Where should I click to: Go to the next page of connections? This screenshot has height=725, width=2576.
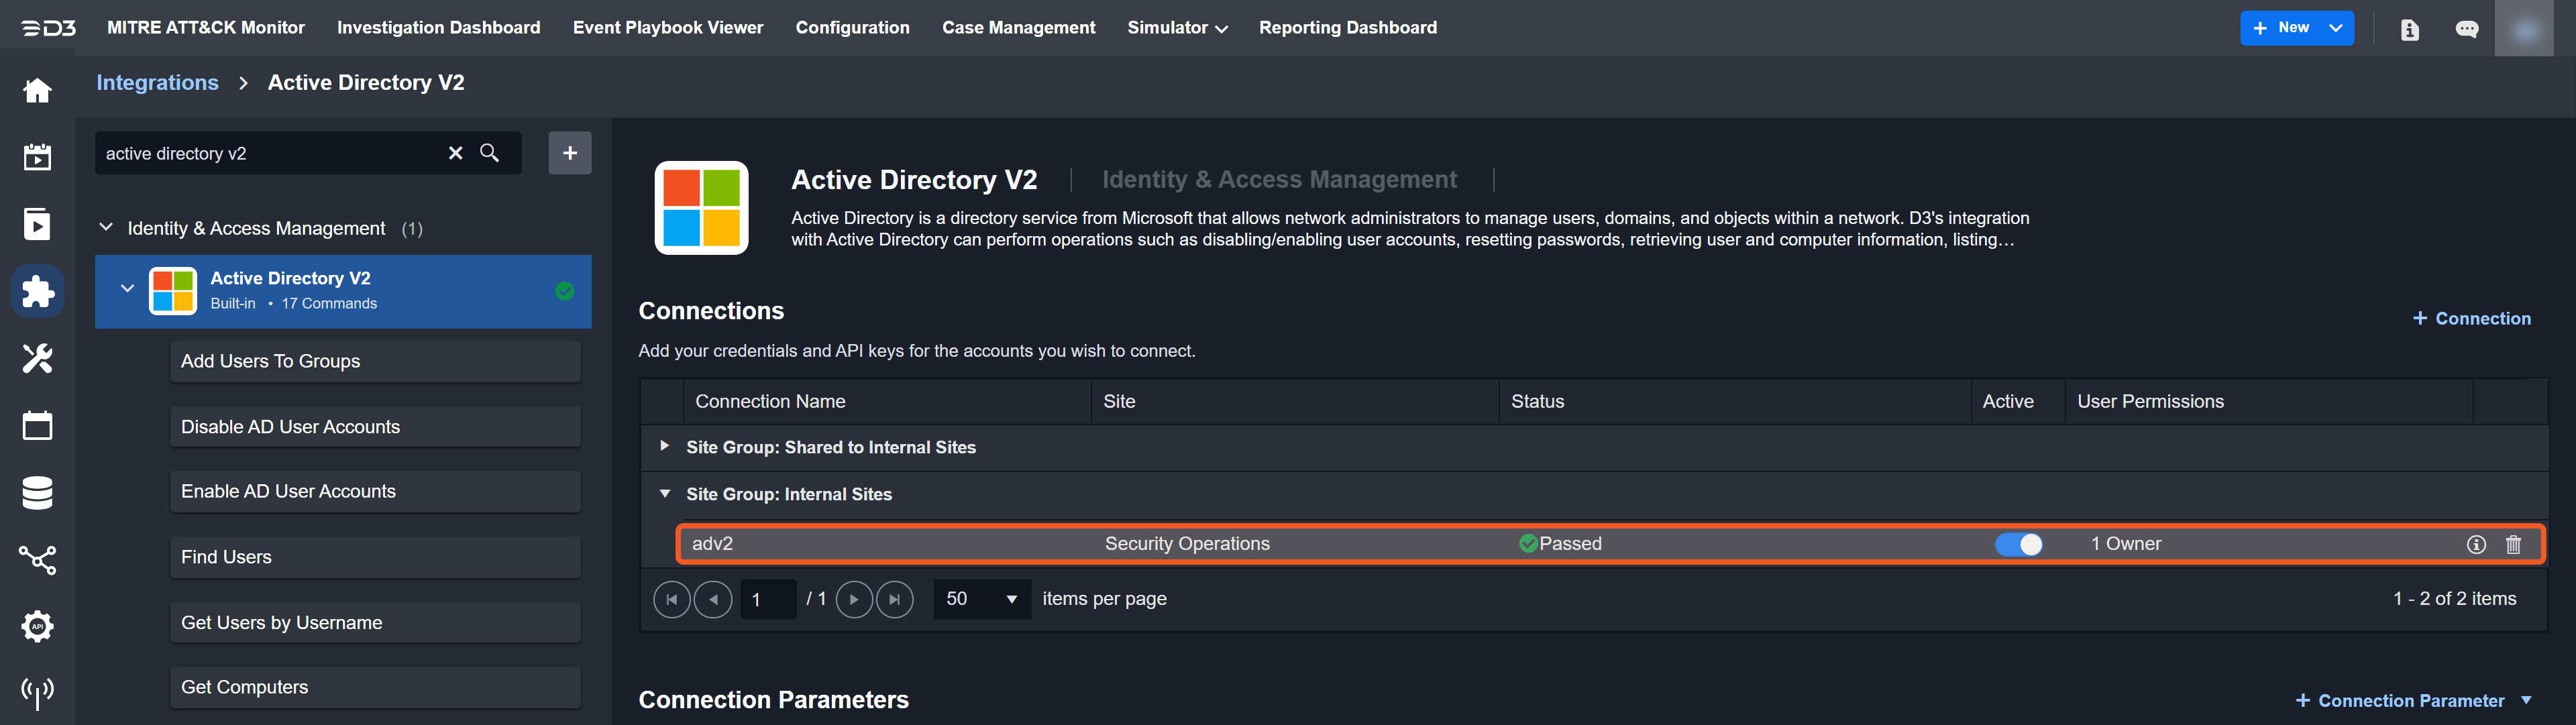(853, 599)
